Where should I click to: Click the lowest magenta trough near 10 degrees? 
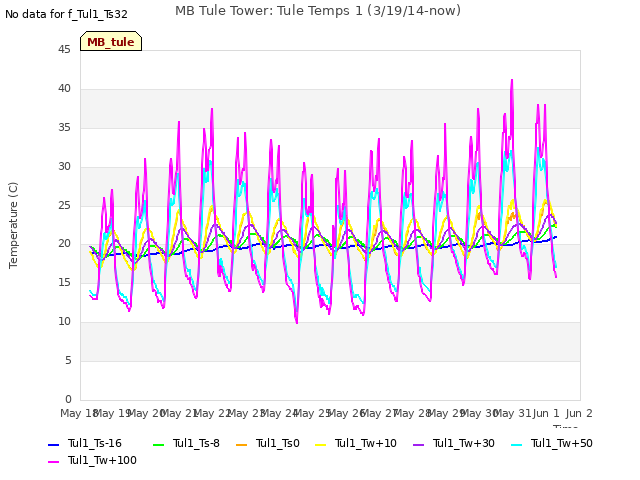pos(297,322)
